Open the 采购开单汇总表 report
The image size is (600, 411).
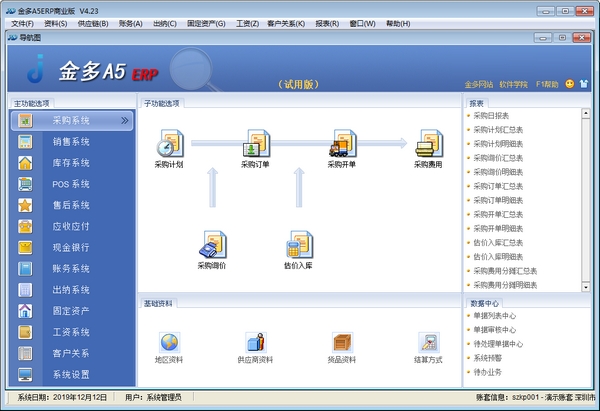pyautogui.click(x=498, y=214)
